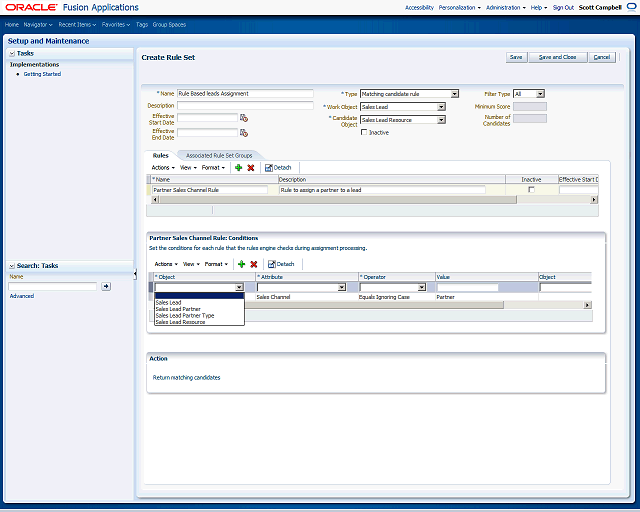
Task: Open Recent Items menu
Action: pos(77,24)
